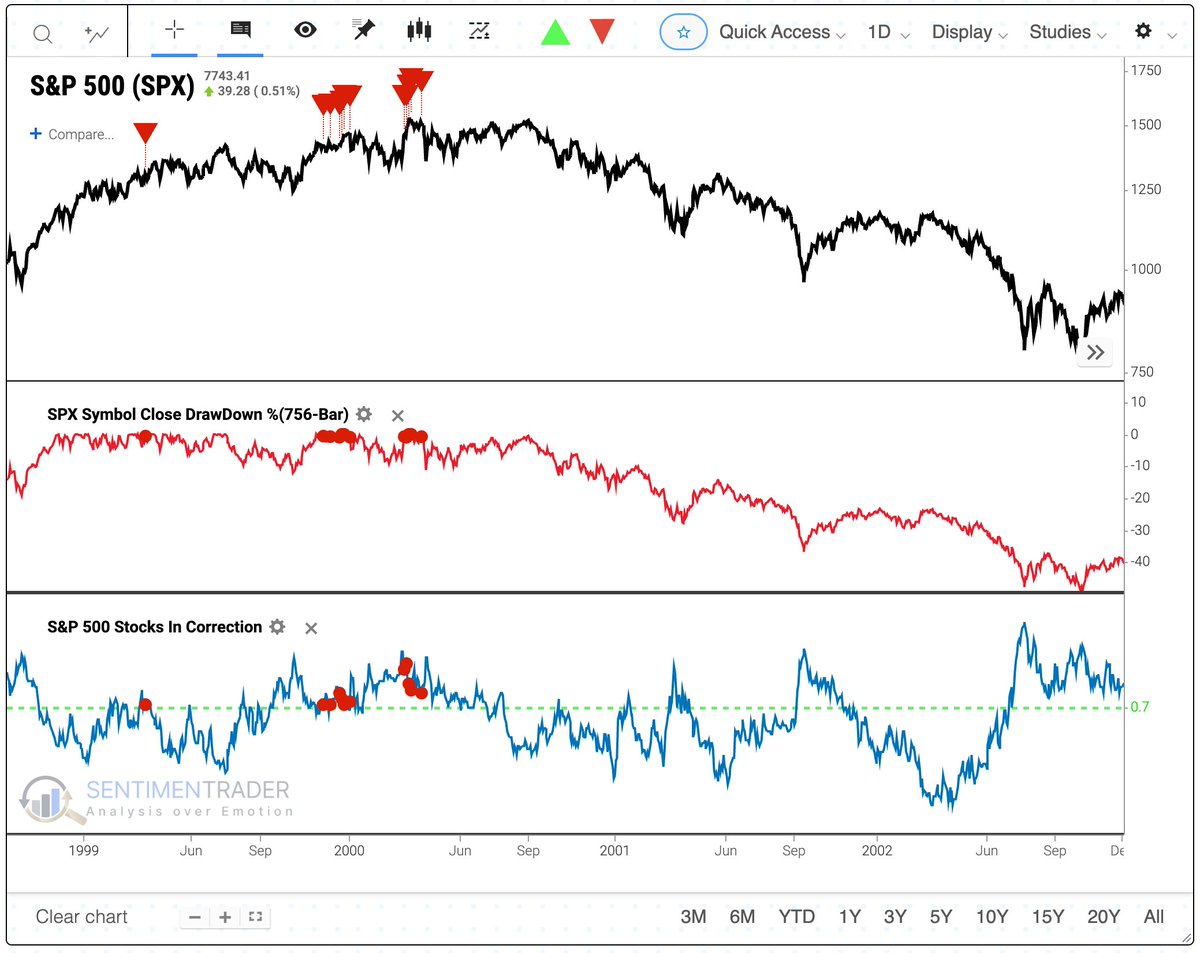This screenshot has height=953, width=1200.
Task: Select the All time range
Action: tap(1154, 916)
